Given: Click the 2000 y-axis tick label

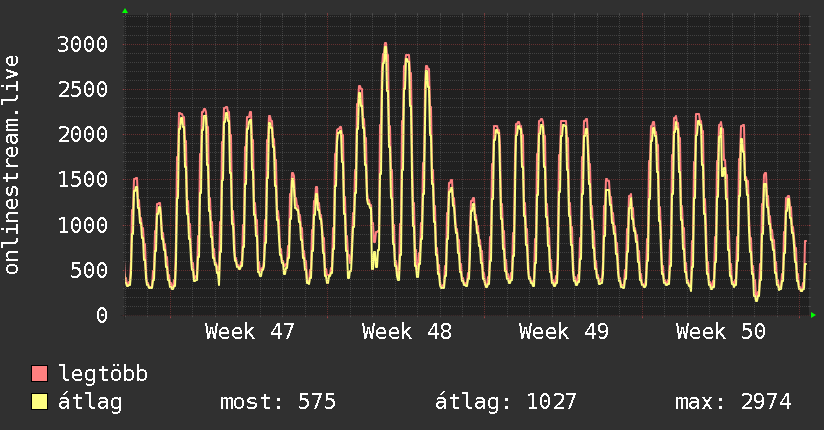Looking at the screenshot, I should point(83,135).
